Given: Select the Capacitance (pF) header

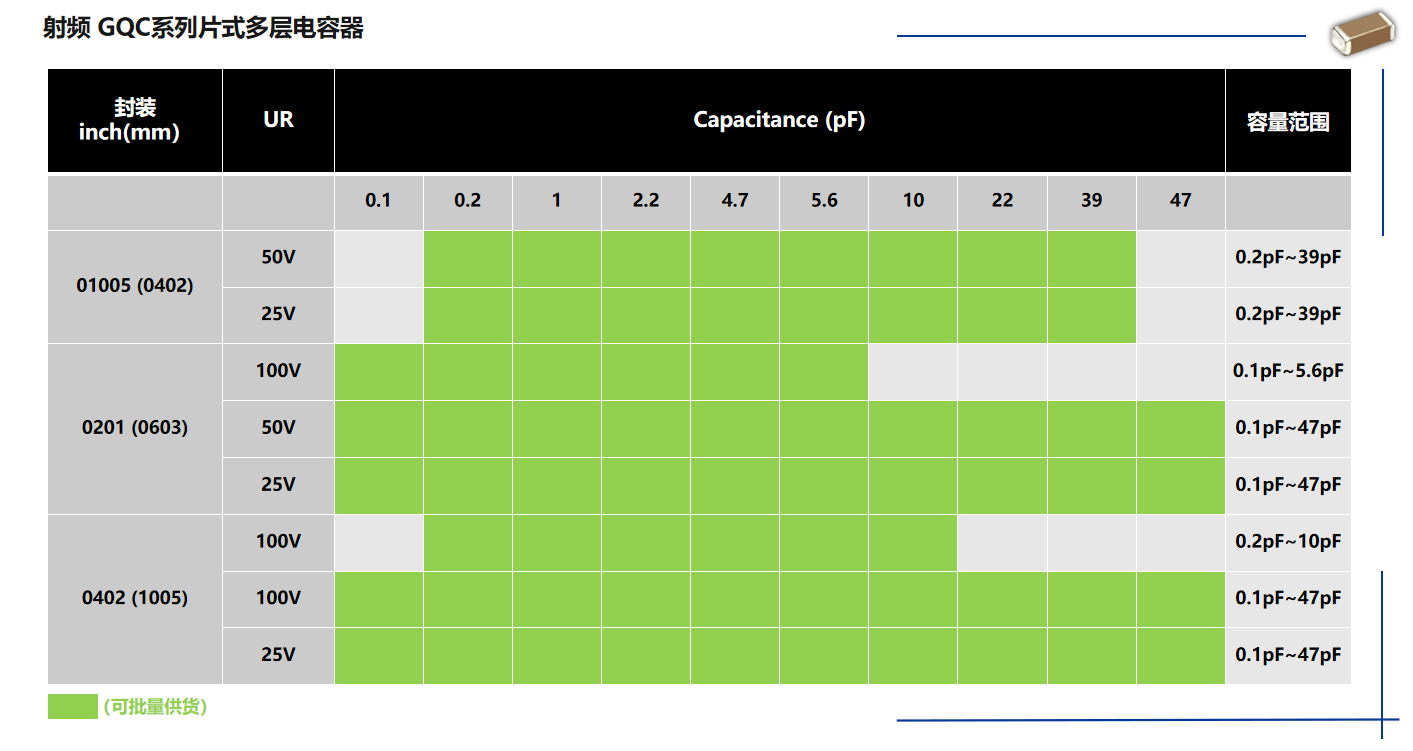Looking at the screenshot, I should click(x=779, y=120).
